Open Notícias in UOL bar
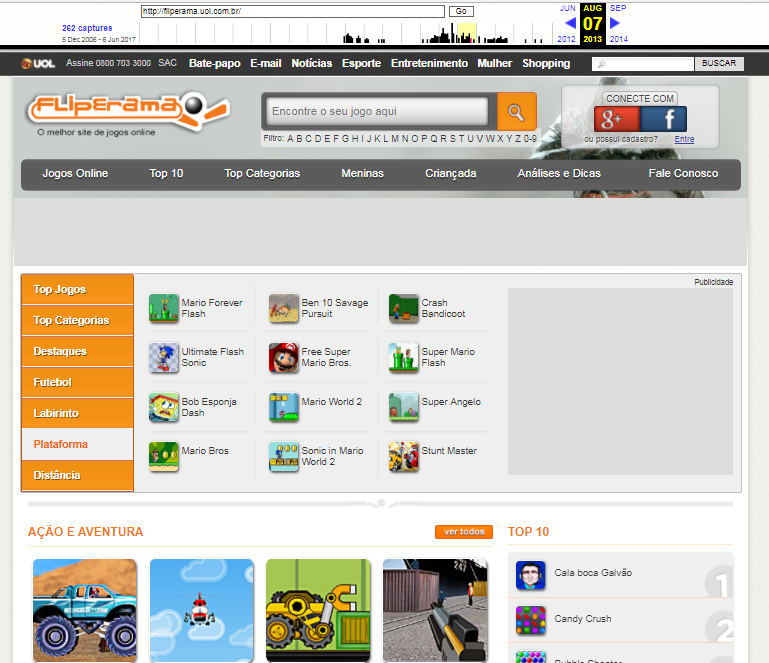 point(312,63)
